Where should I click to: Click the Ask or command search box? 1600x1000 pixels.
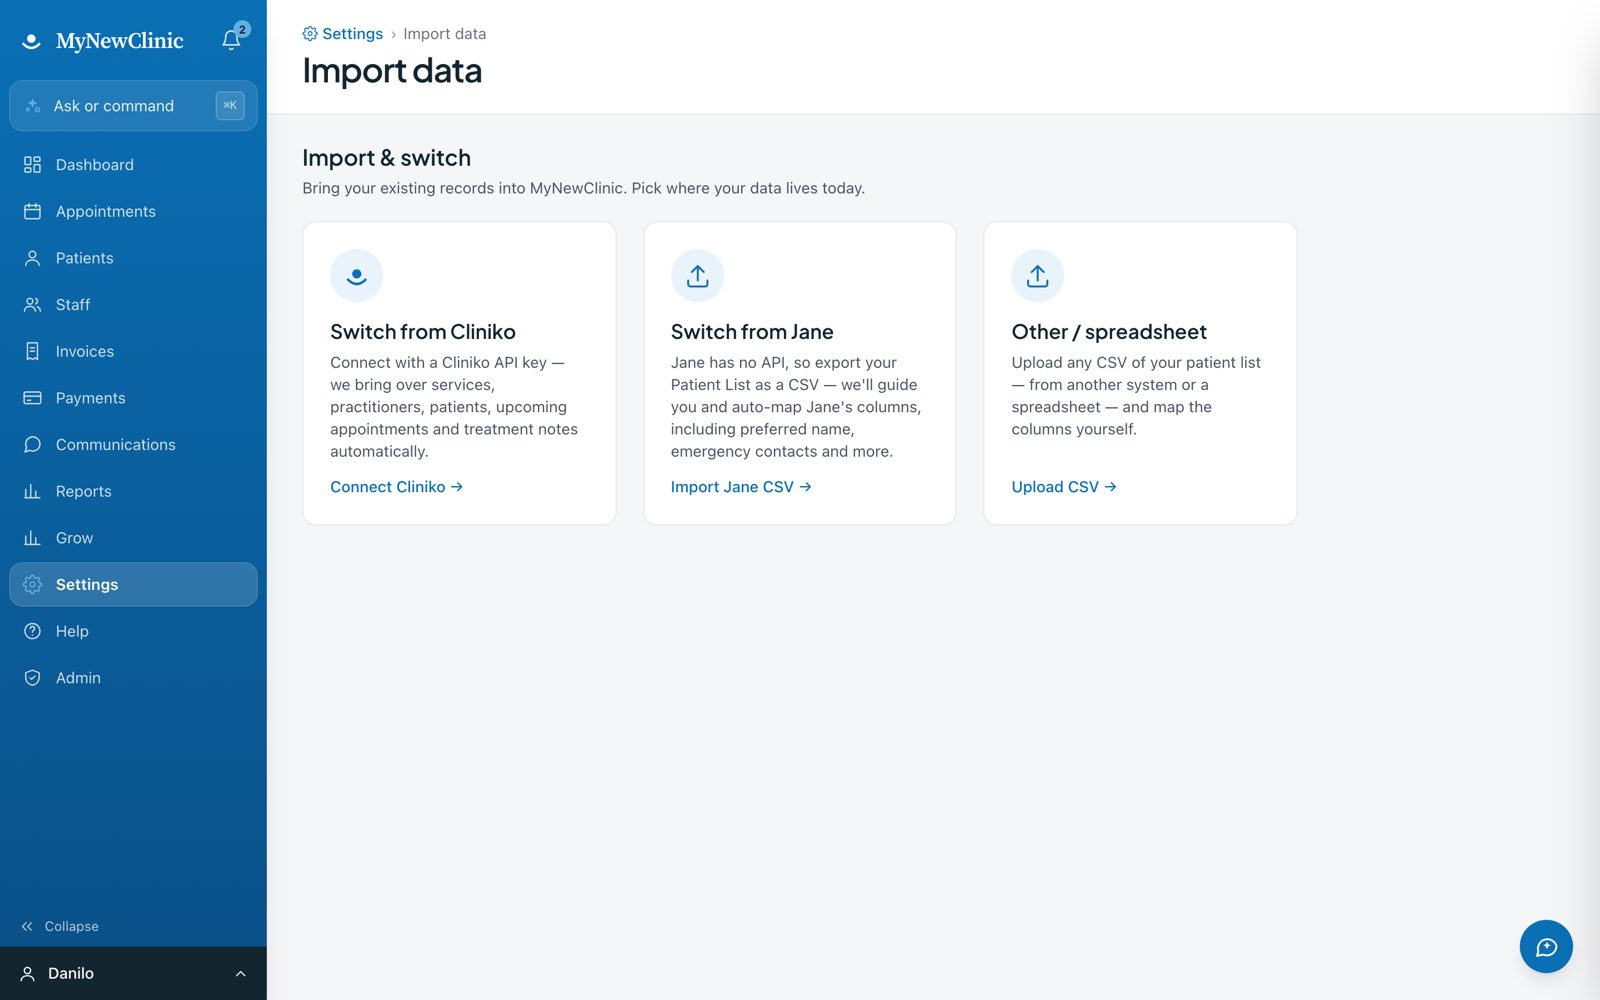[x=133, y=106]
